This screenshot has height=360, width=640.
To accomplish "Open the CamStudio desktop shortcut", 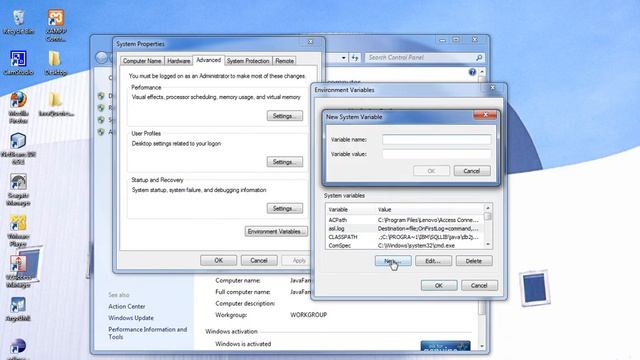I will click(18, 63).
